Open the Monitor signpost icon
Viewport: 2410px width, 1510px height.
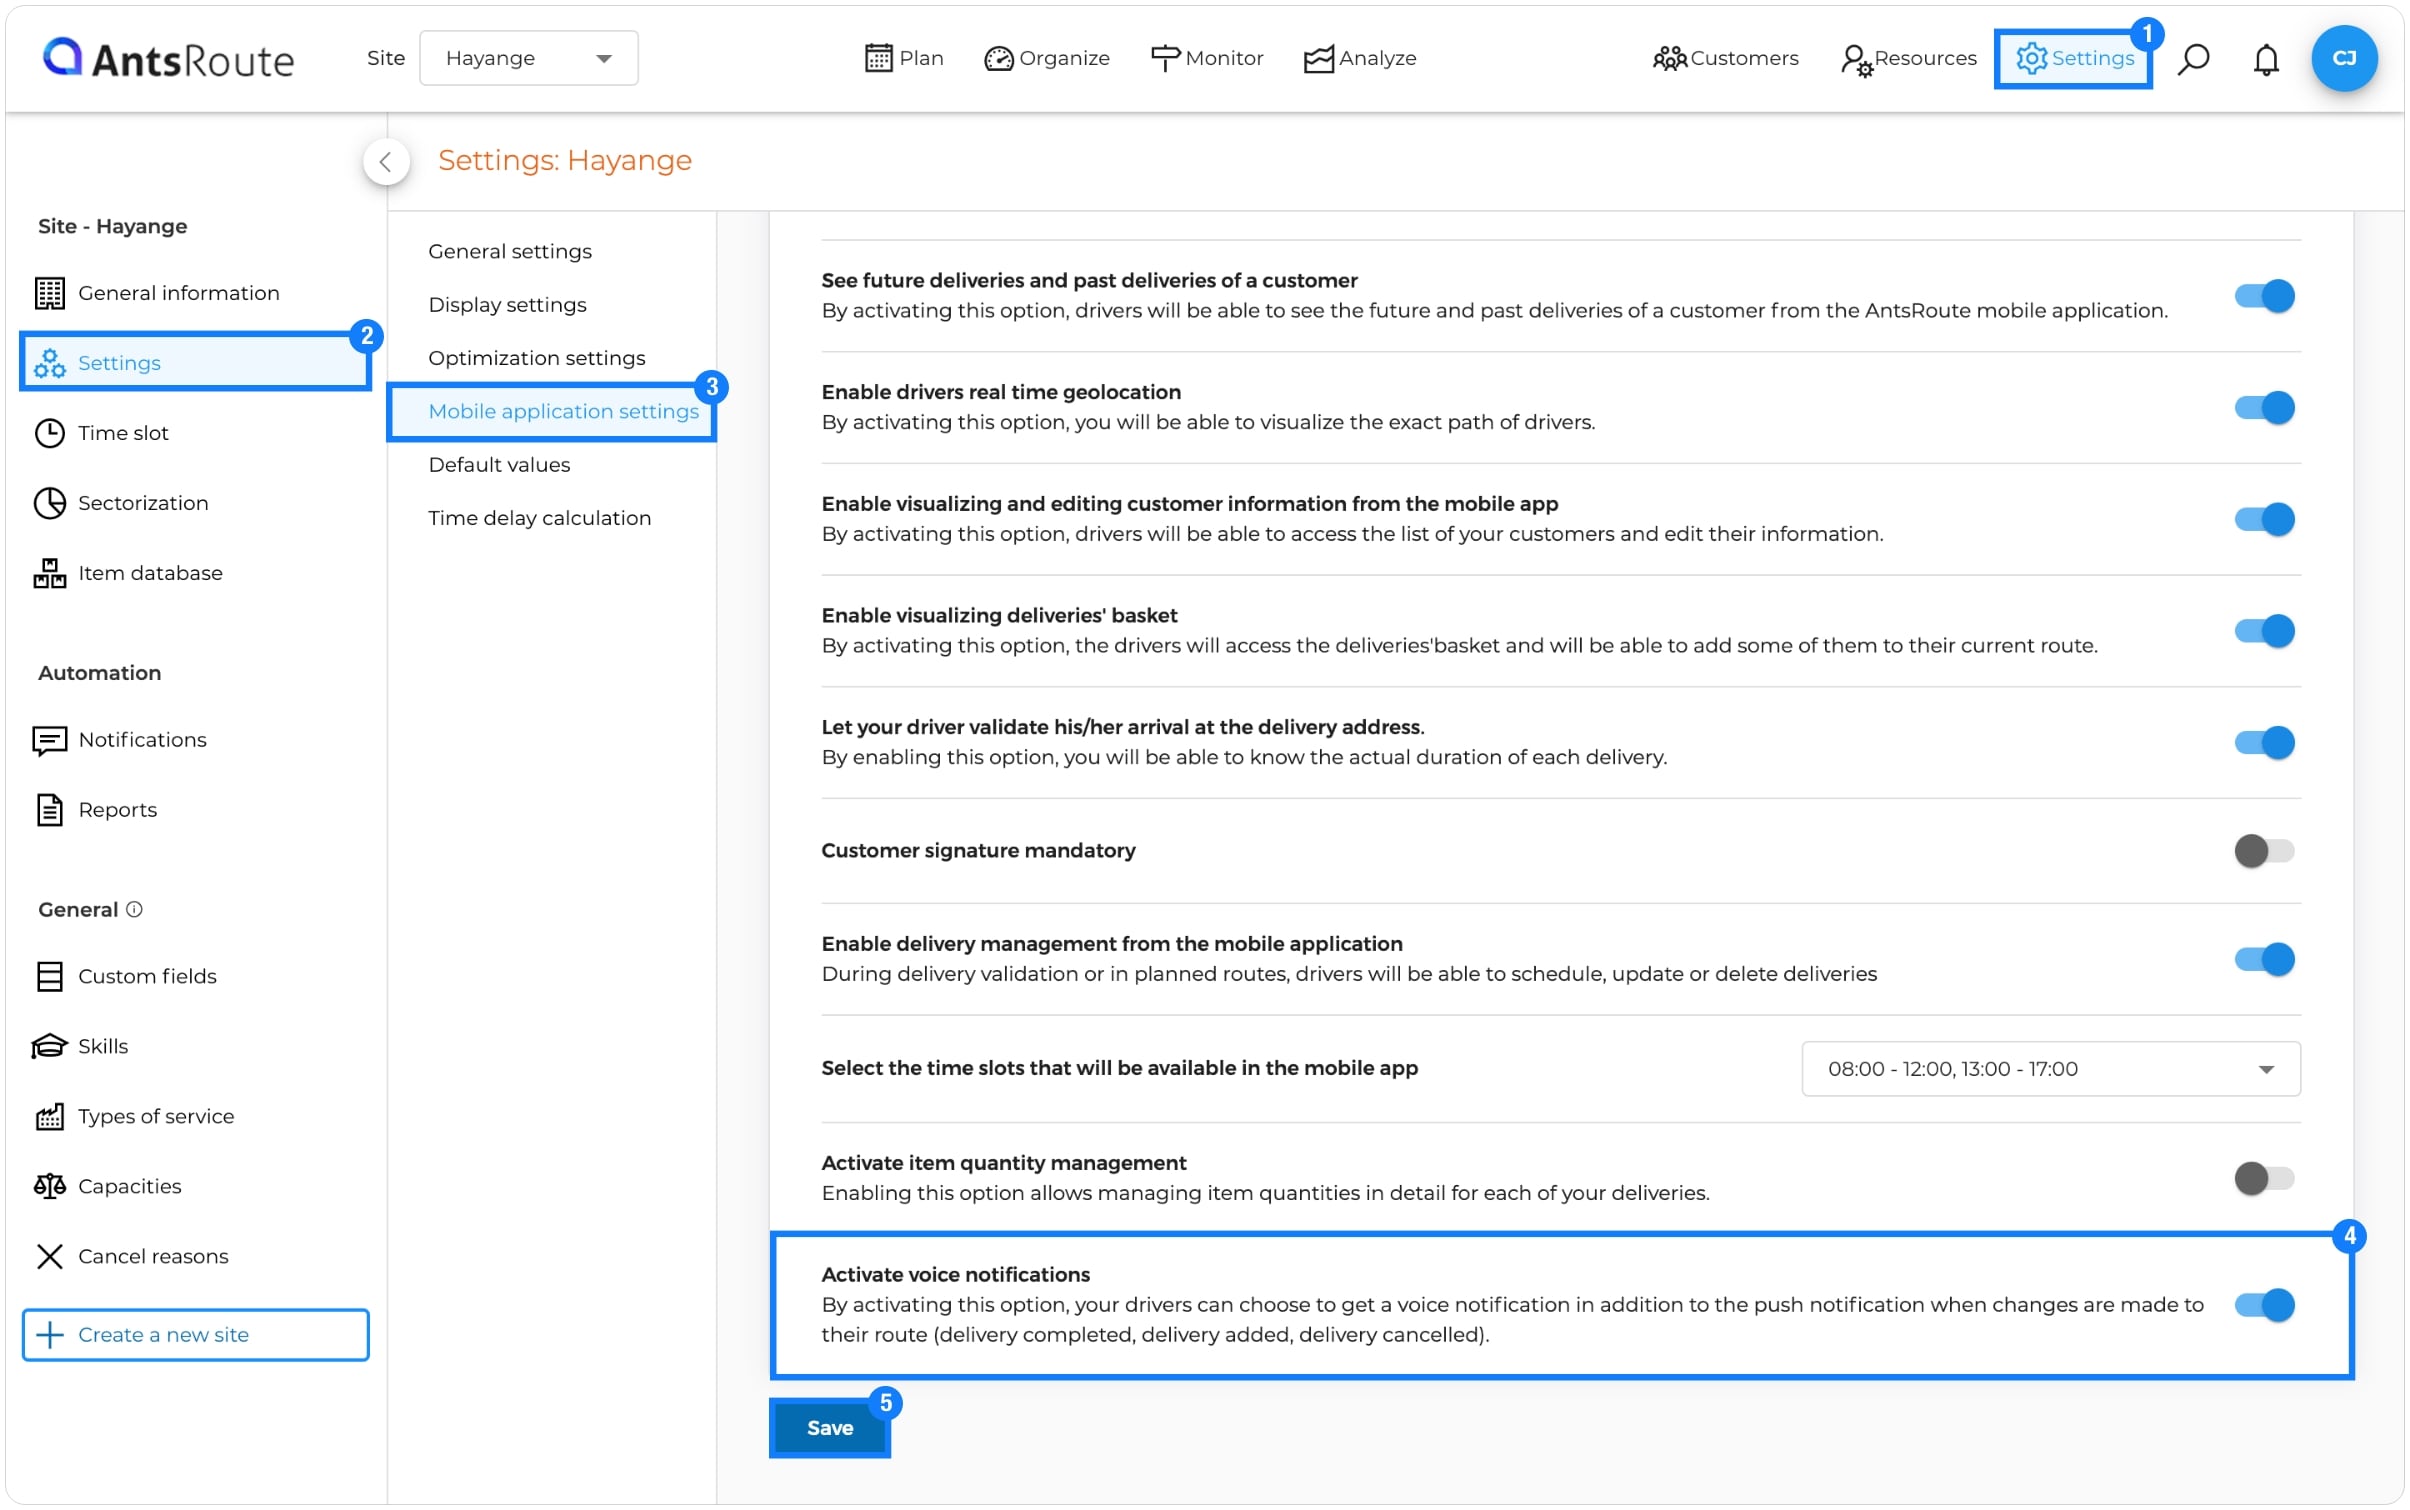(1165, 58)
